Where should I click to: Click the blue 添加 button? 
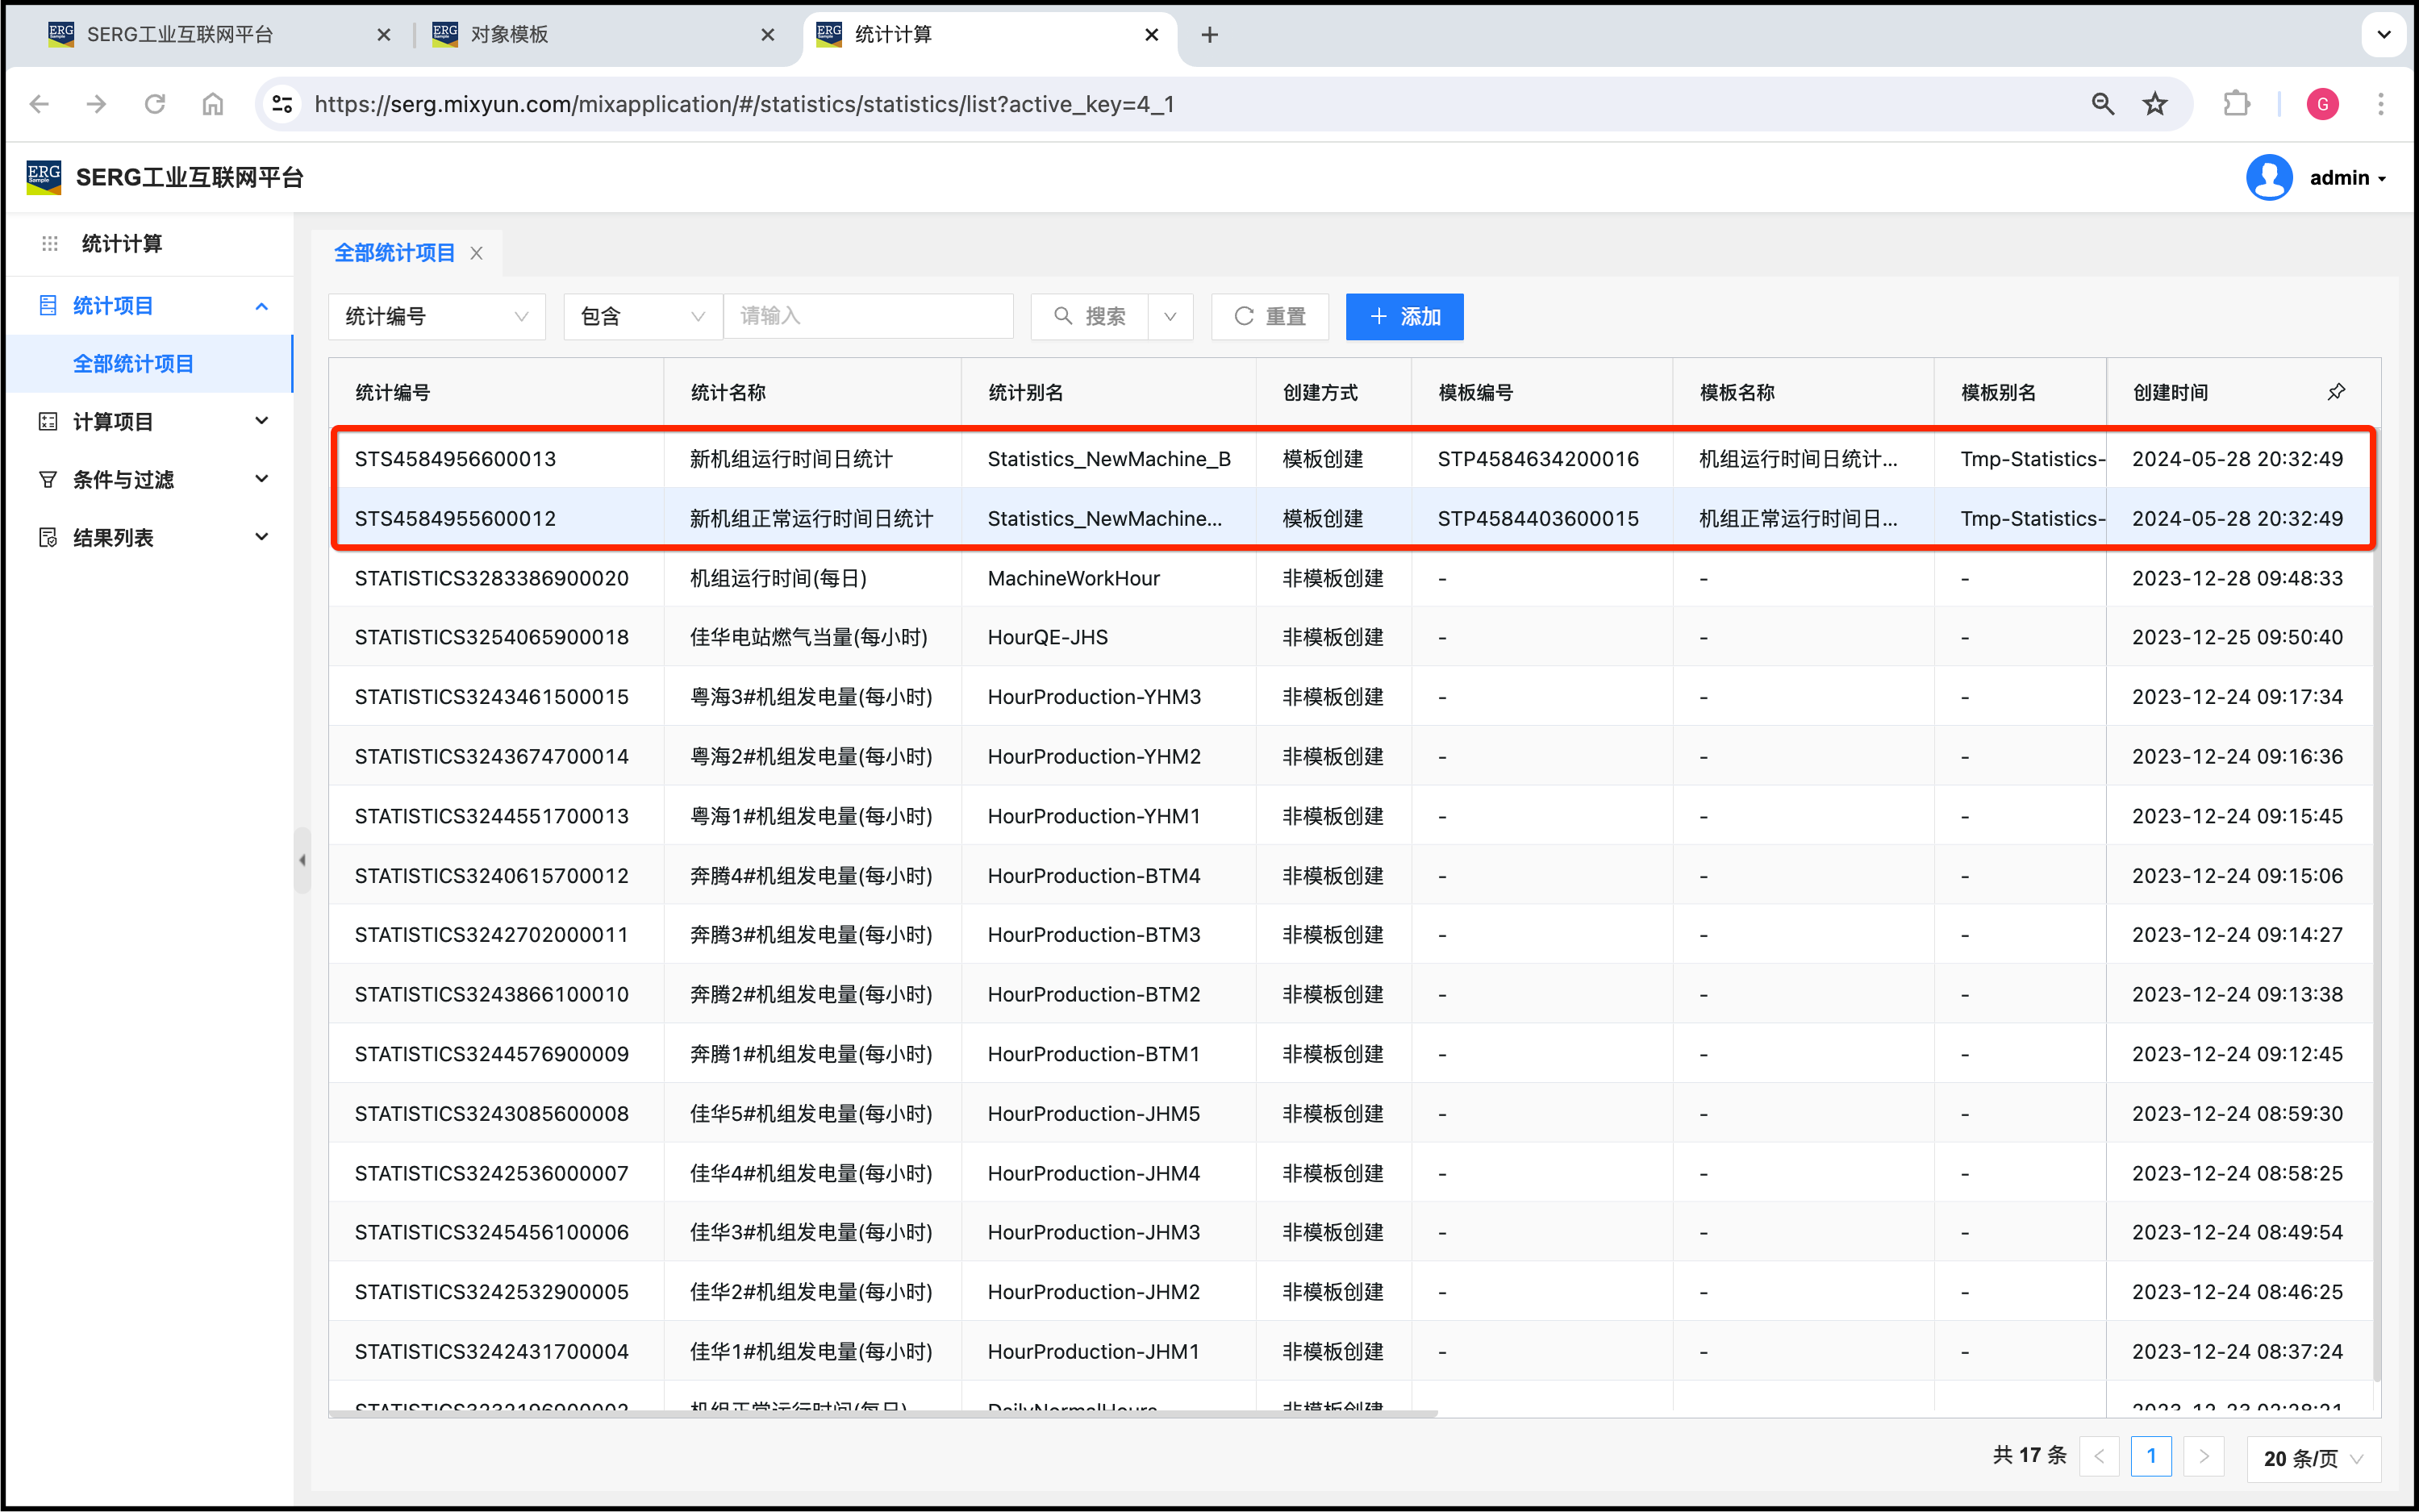[x=1404, y=317]
